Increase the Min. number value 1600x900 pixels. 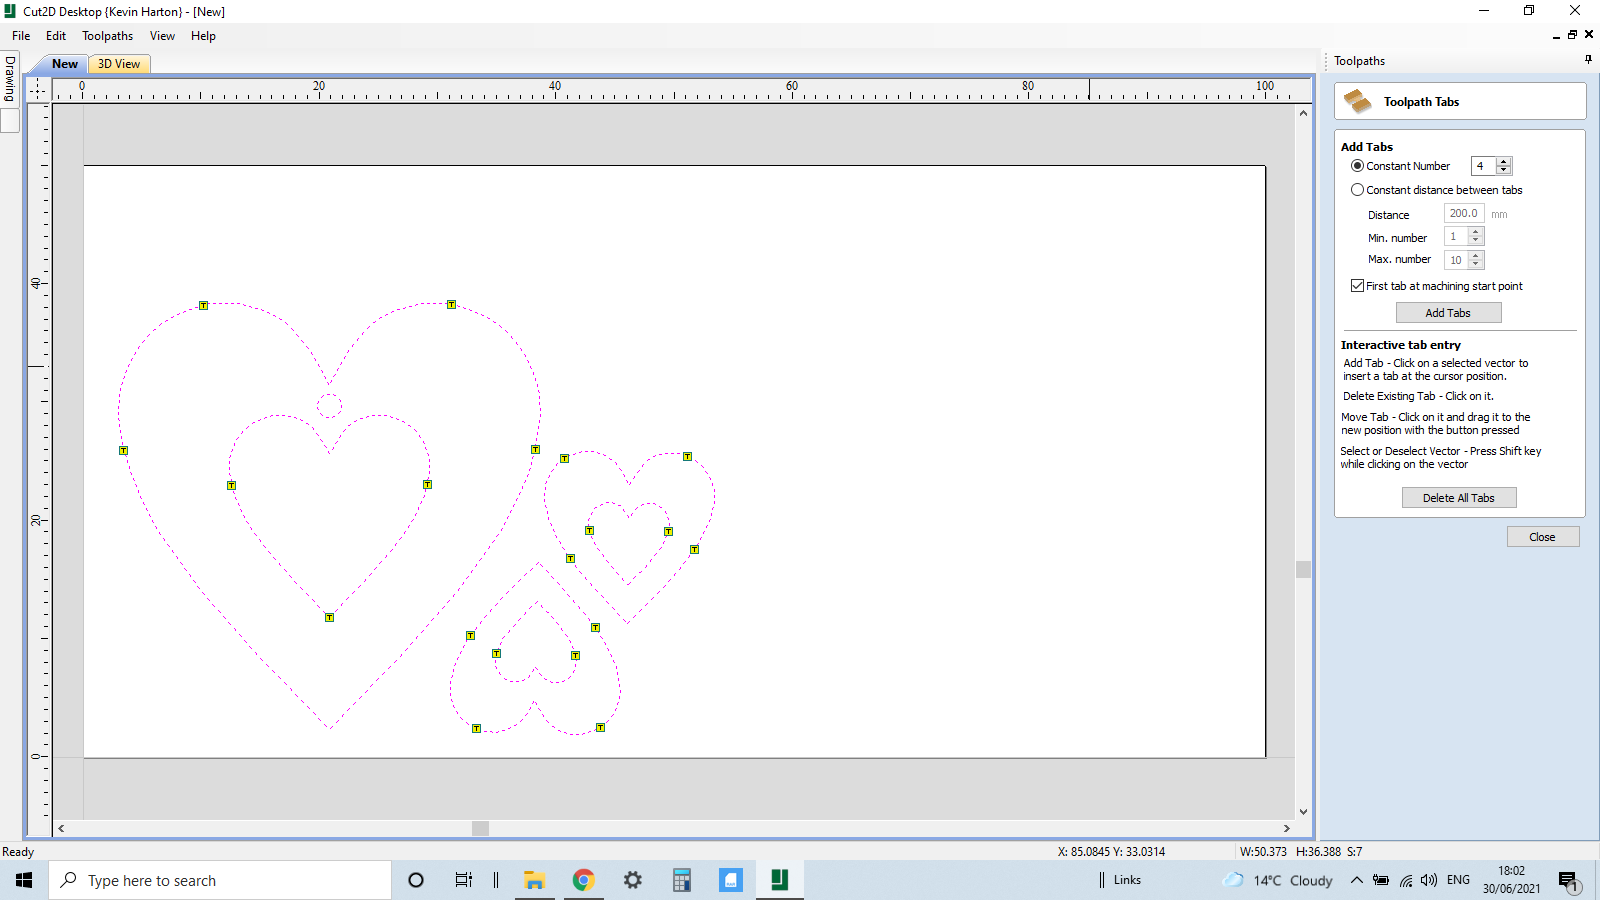click(x=1476, y=232)
